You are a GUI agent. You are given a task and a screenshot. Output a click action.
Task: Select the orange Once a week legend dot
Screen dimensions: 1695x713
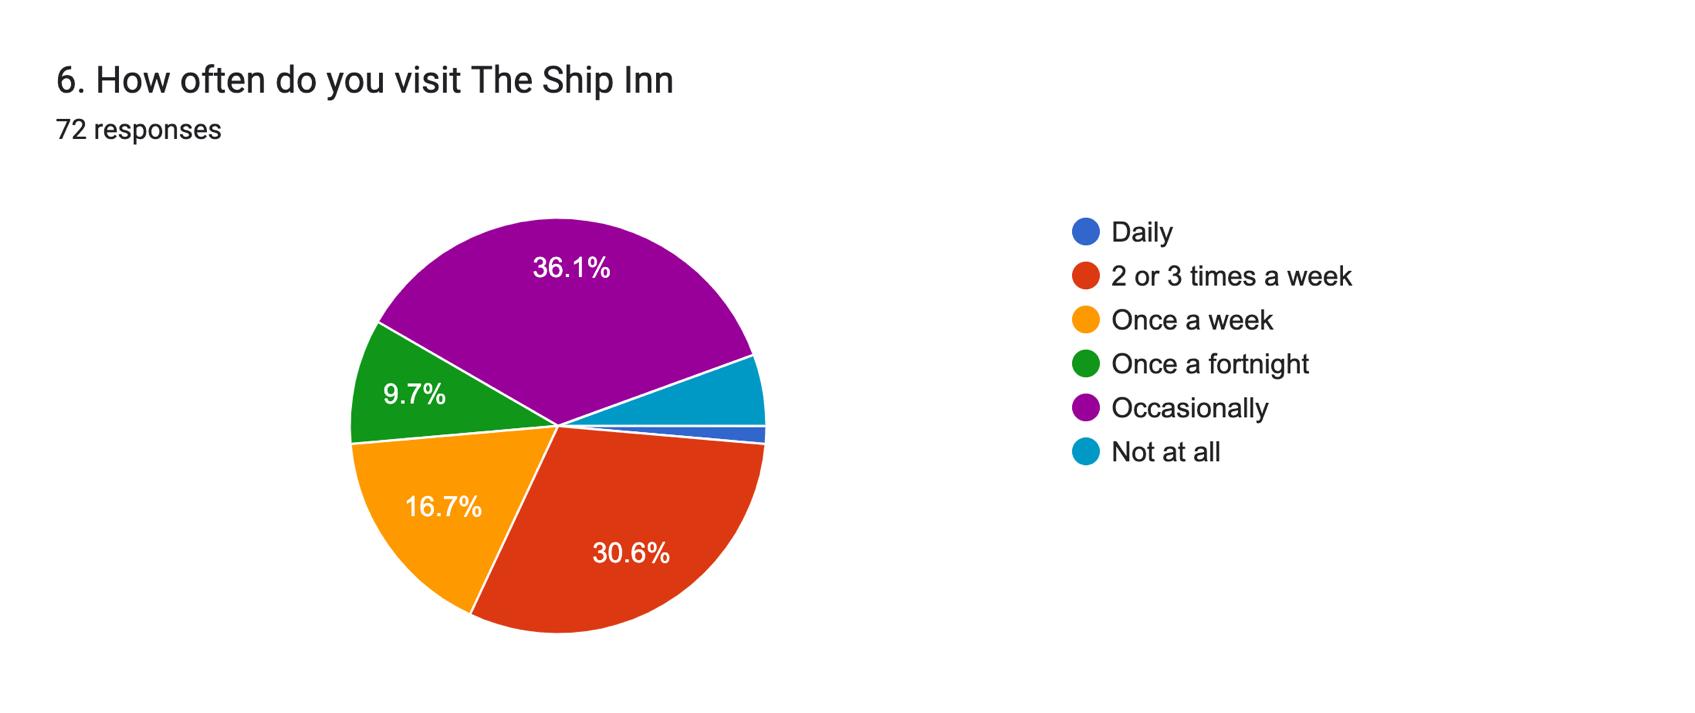click(x=1085, y=320)
